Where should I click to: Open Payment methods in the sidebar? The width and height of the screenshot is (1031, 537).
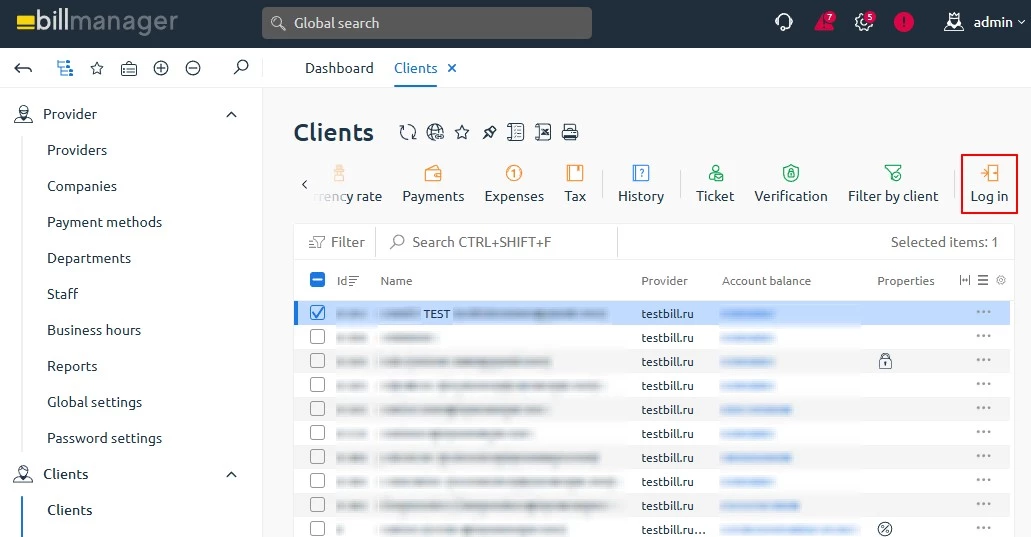pyautogui.click(x=104, y=222)
